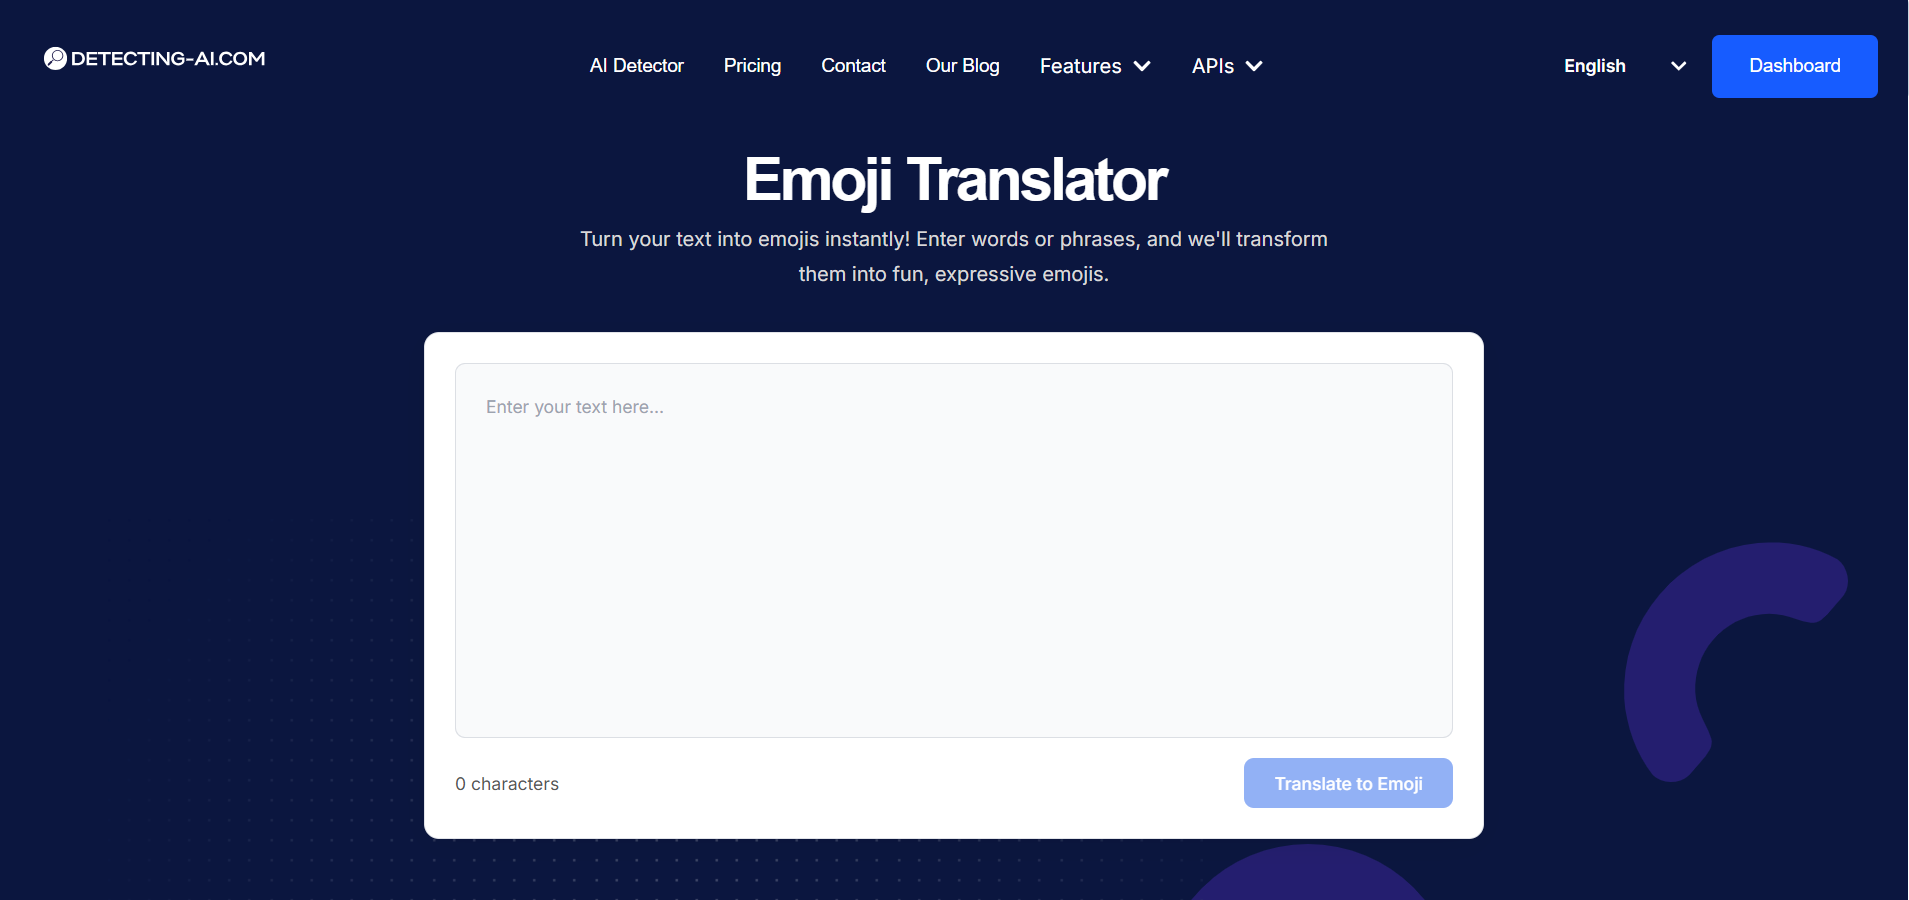Visit the Contact page
Screen dimensions: 1909x900
click(x=853, y=66)
